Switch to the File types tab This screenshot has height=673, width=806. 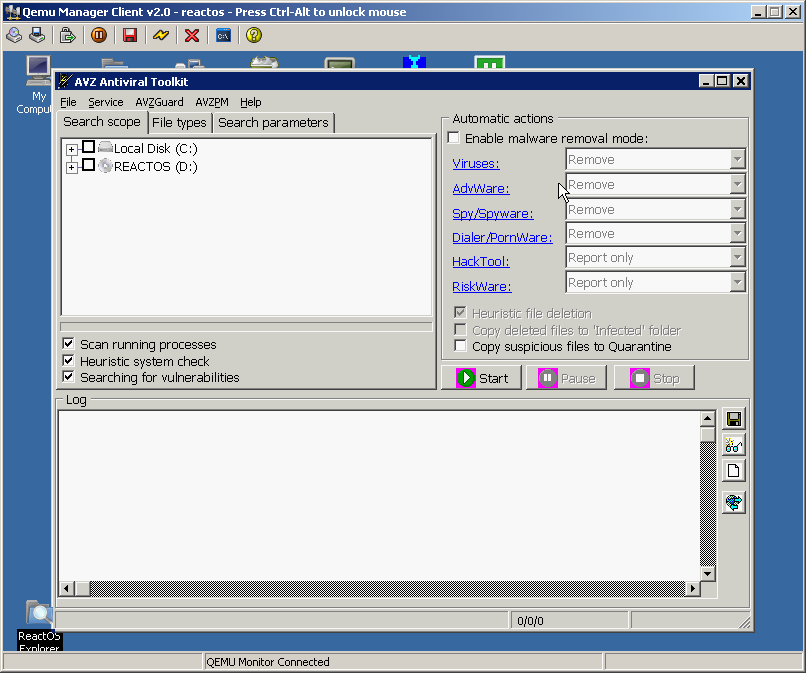[x=179, y=123]
